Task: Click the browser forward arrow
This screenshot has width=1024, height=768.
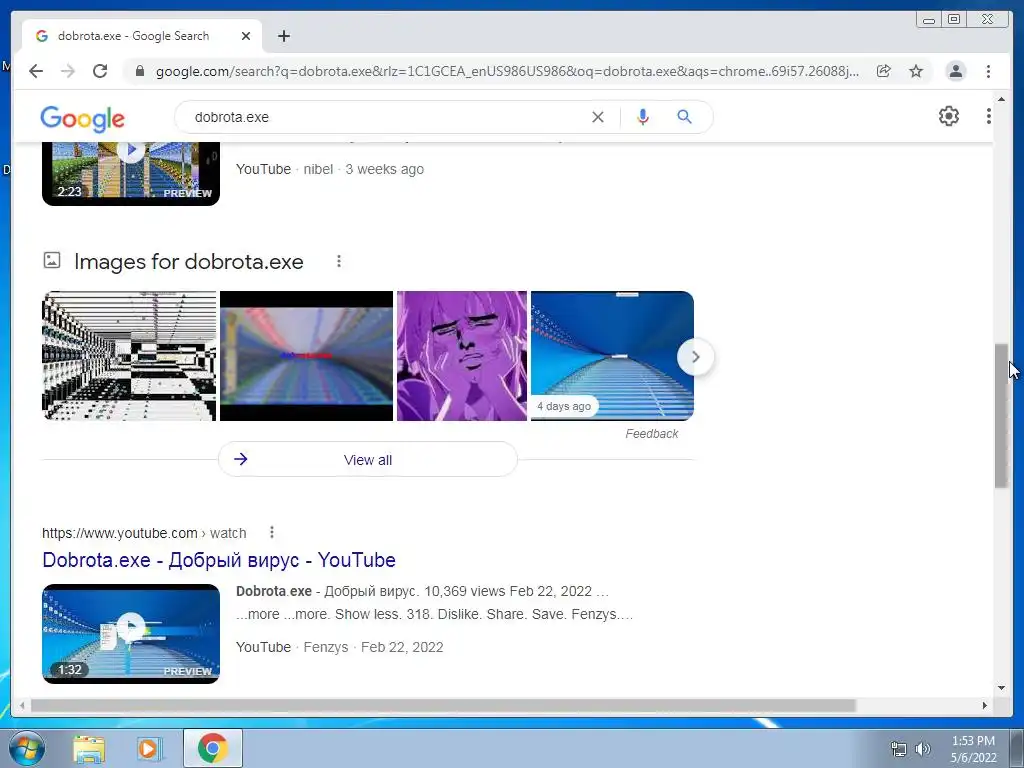Action: click(68, 71)
